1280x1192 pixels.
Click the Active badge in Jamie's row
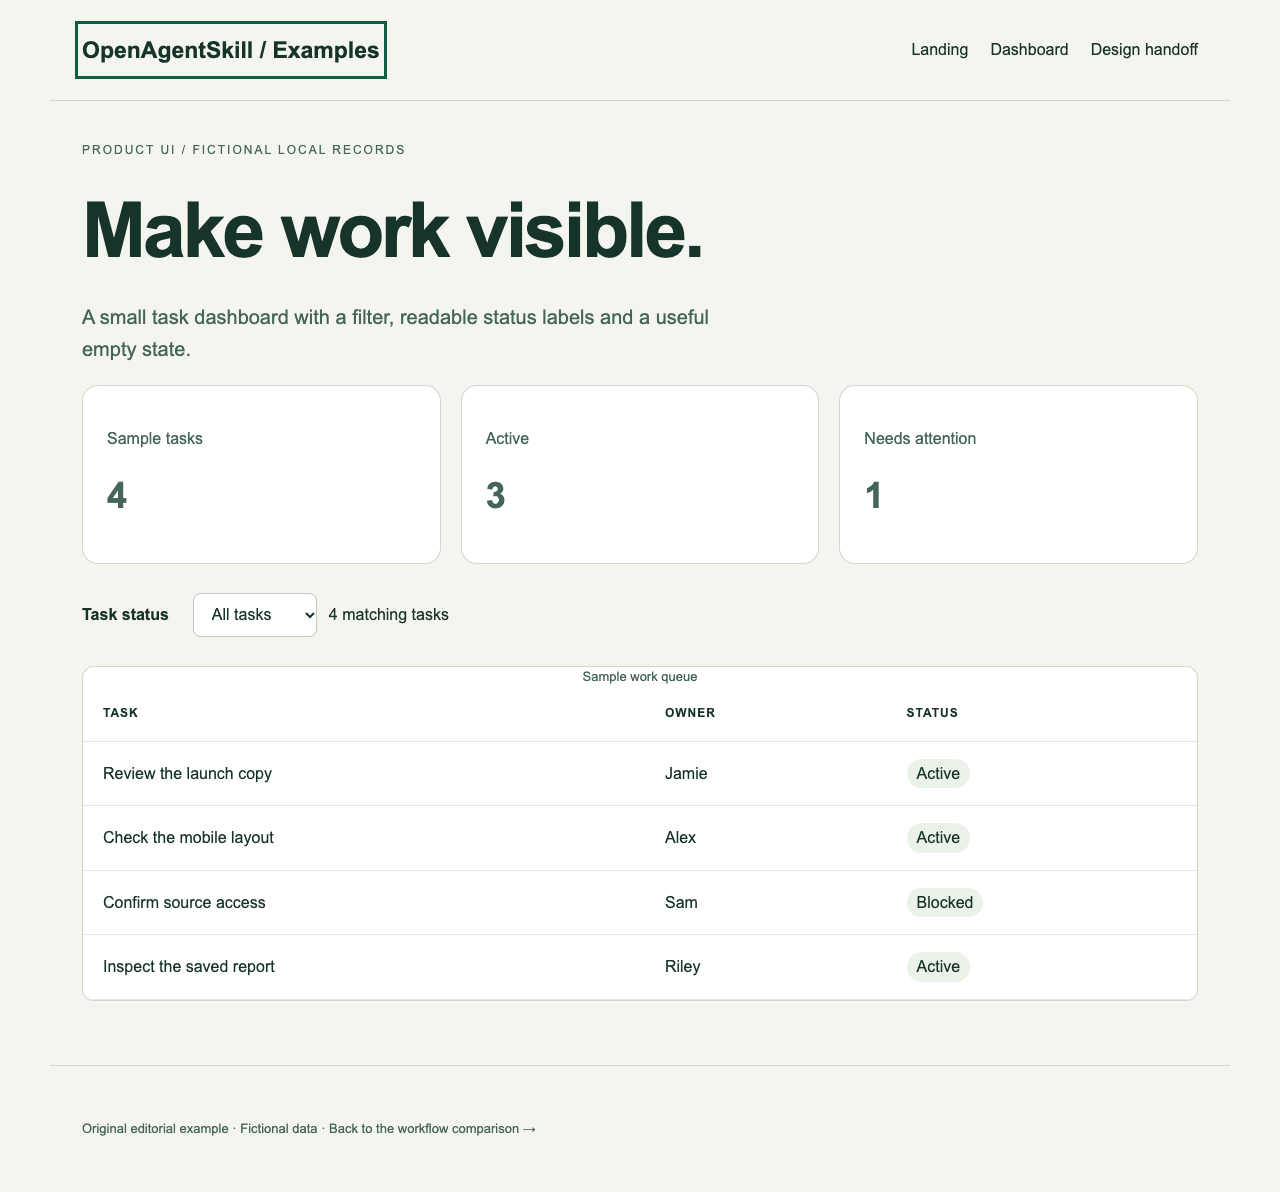pyautogui.click(x=938, y=774)
